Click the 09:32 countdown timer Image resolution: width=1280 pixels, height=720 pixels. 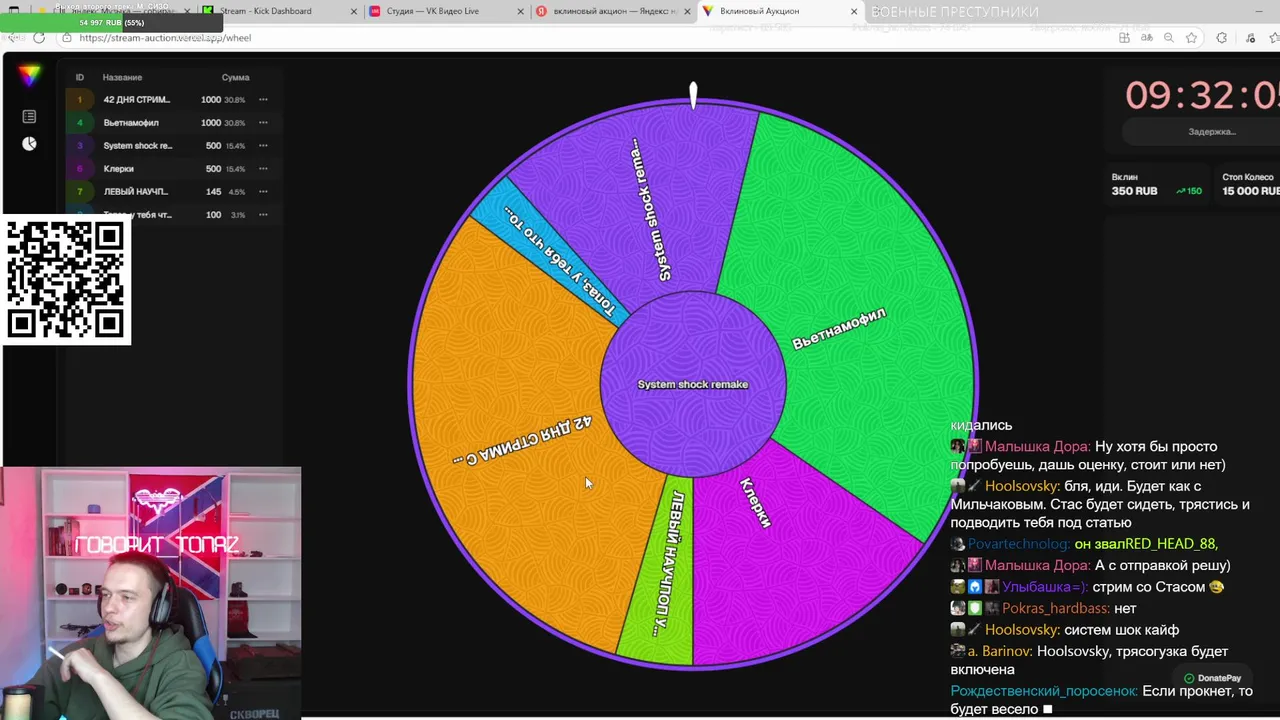coord(1202,95)
